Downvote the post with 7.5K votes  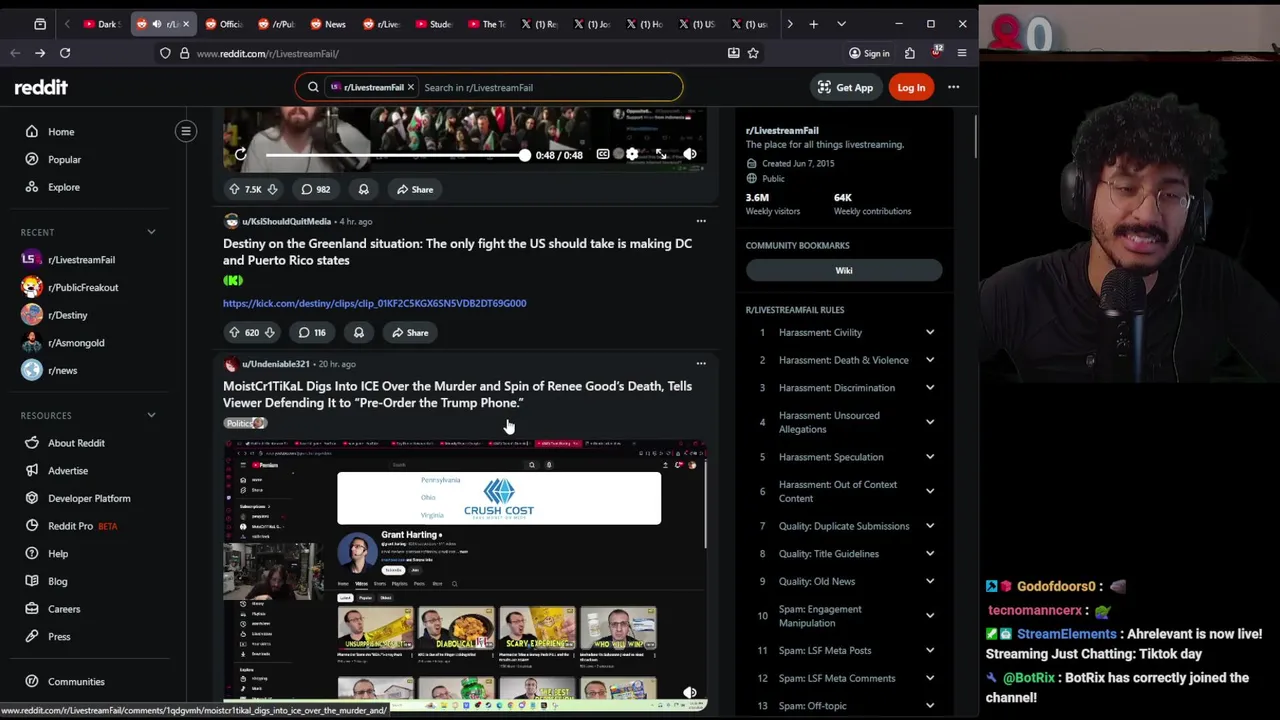(272, 189)
